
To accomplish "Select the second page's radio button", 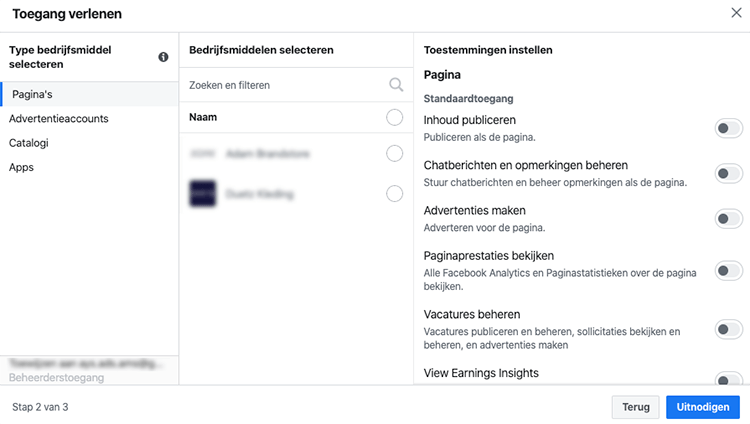I will tap(394, 194).
